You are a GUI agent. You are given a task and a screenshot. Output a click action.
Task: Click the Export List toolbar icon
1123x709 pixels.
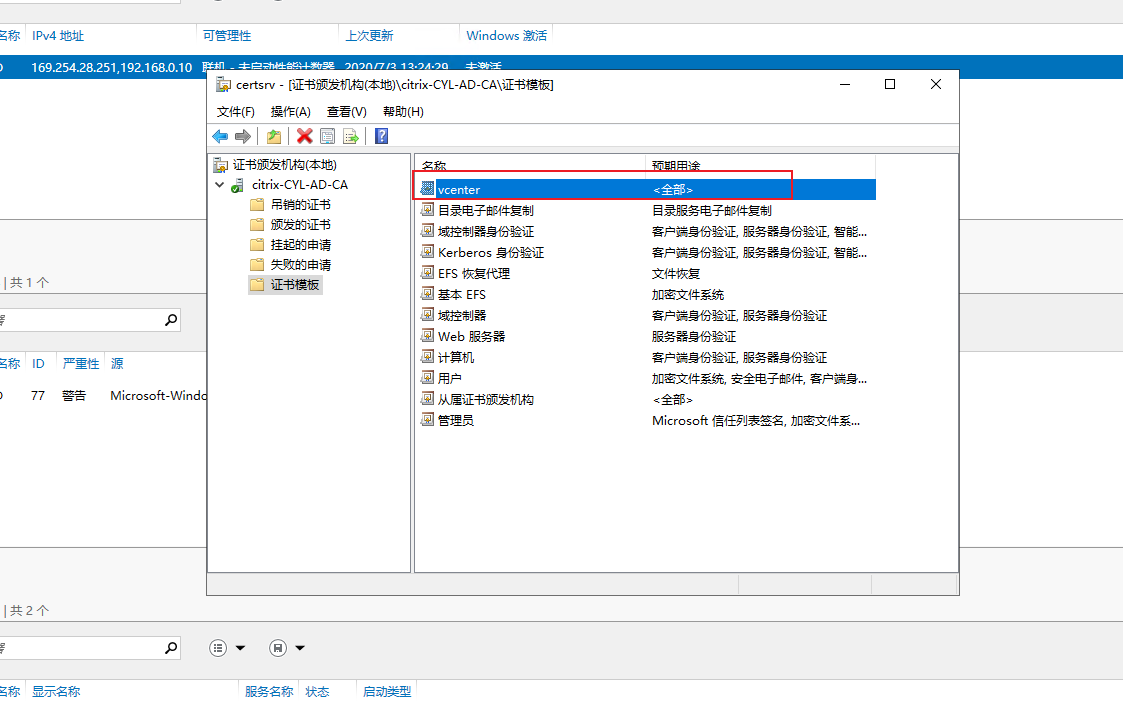tap(351, 136)
